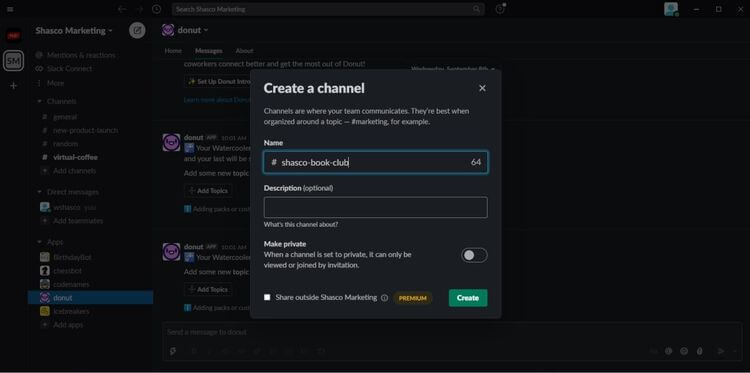750x373 pixels.
Task: Open Slack Connect
Action: pos(64,69)
